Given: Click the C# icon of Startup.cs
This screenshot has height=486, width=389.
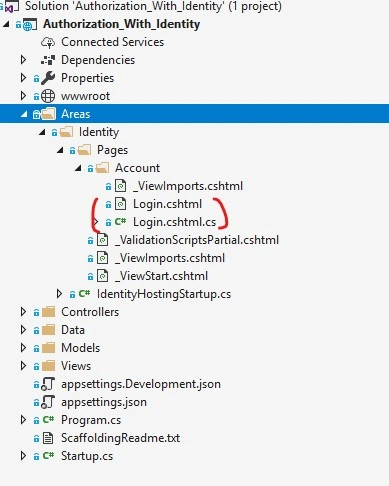Looking at the screenshot, I should coord(48,456).
